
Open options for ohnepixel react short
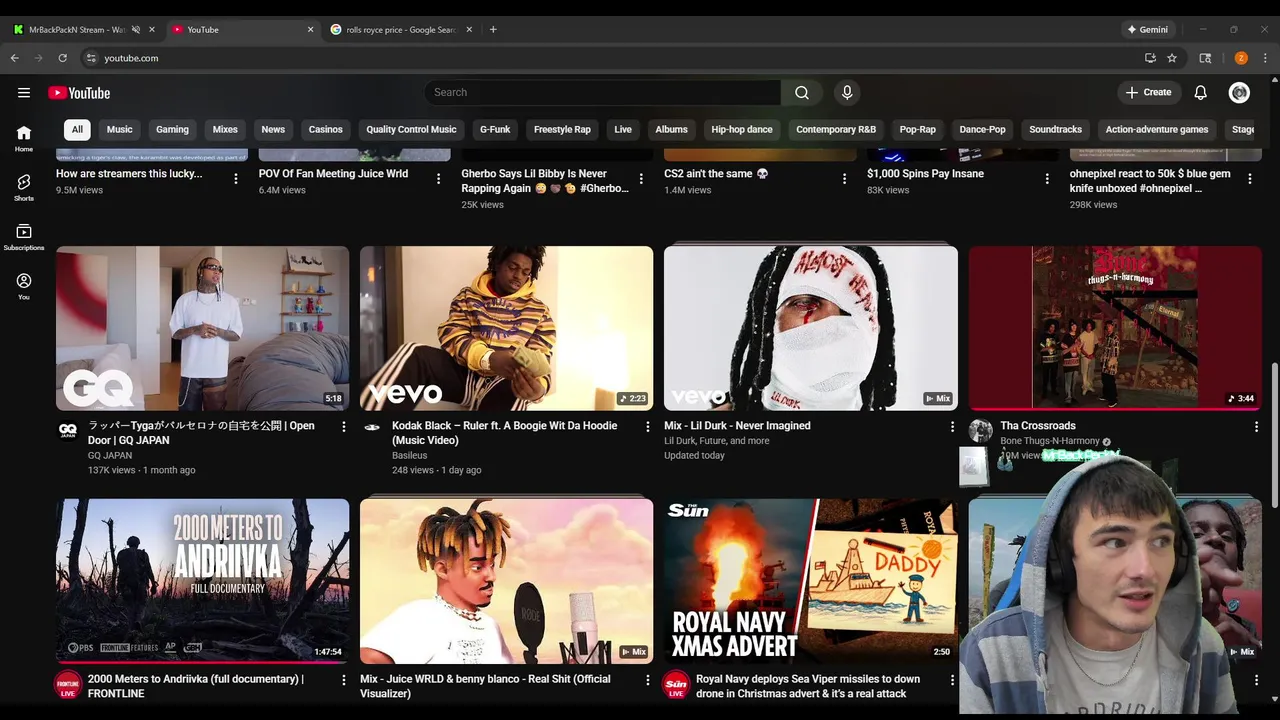(x=1249, y=179)
